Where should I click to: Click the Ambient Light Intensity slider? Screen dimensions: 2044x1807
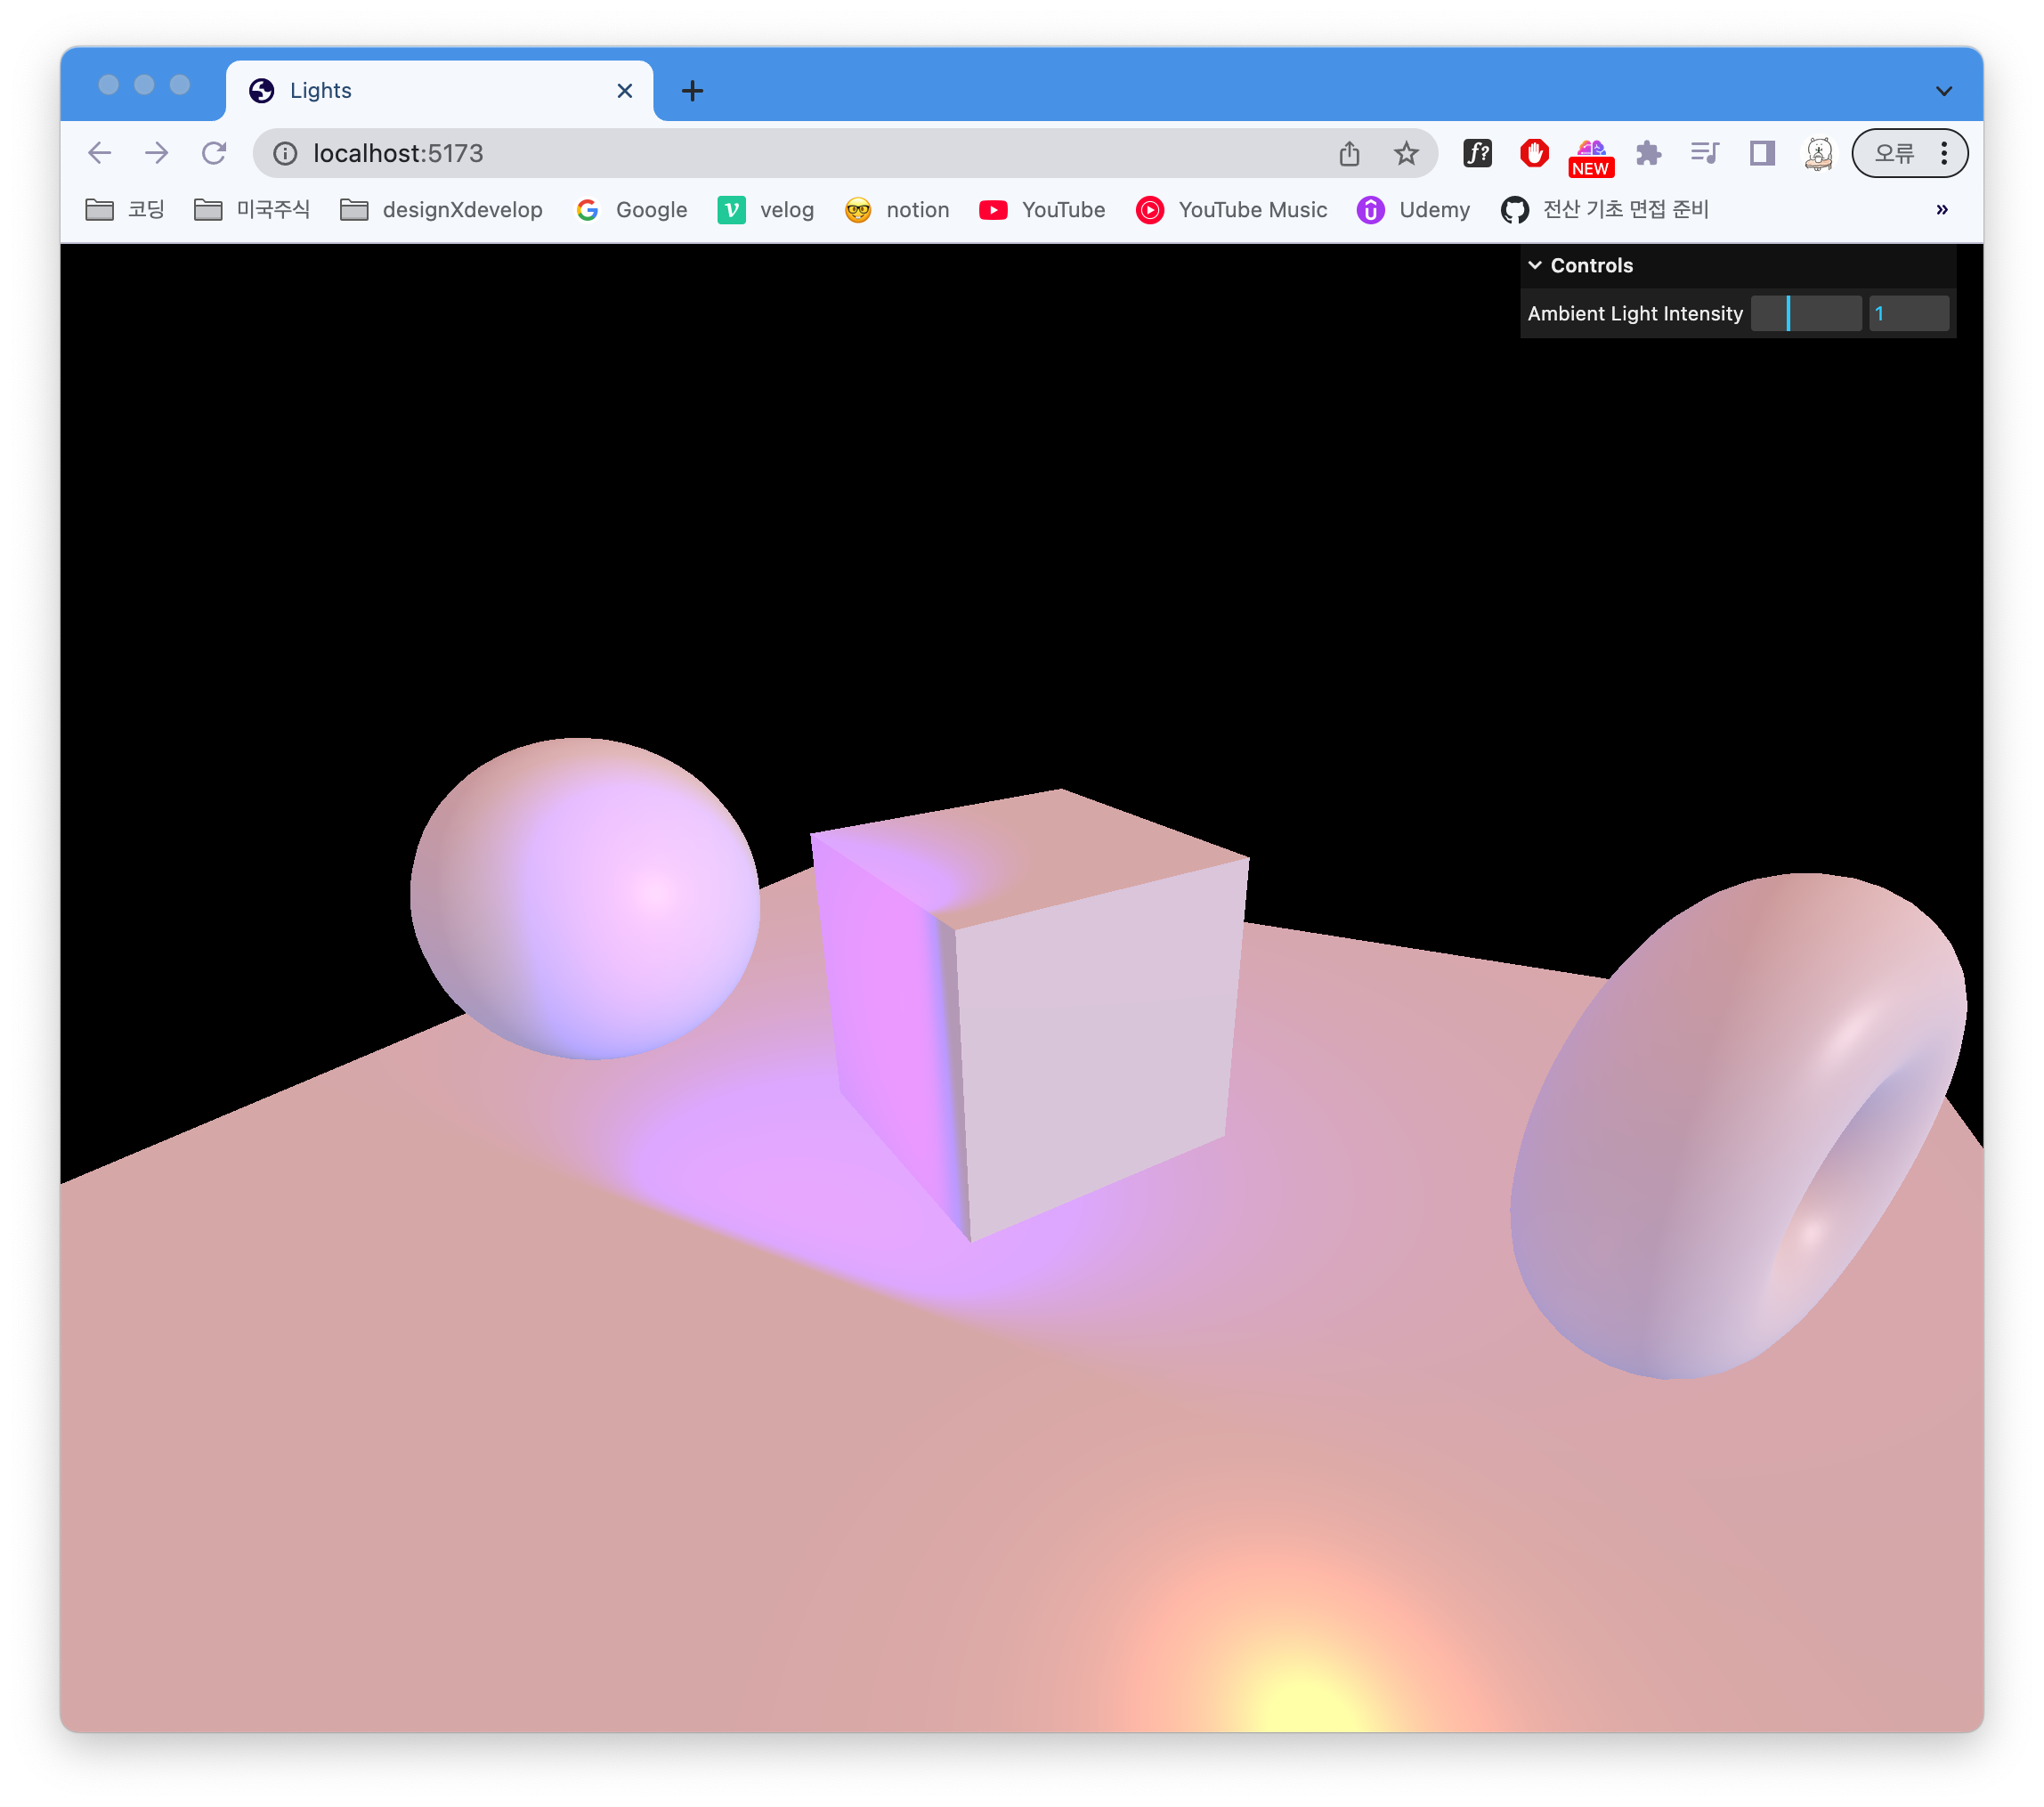click(x=1805, y=313)
